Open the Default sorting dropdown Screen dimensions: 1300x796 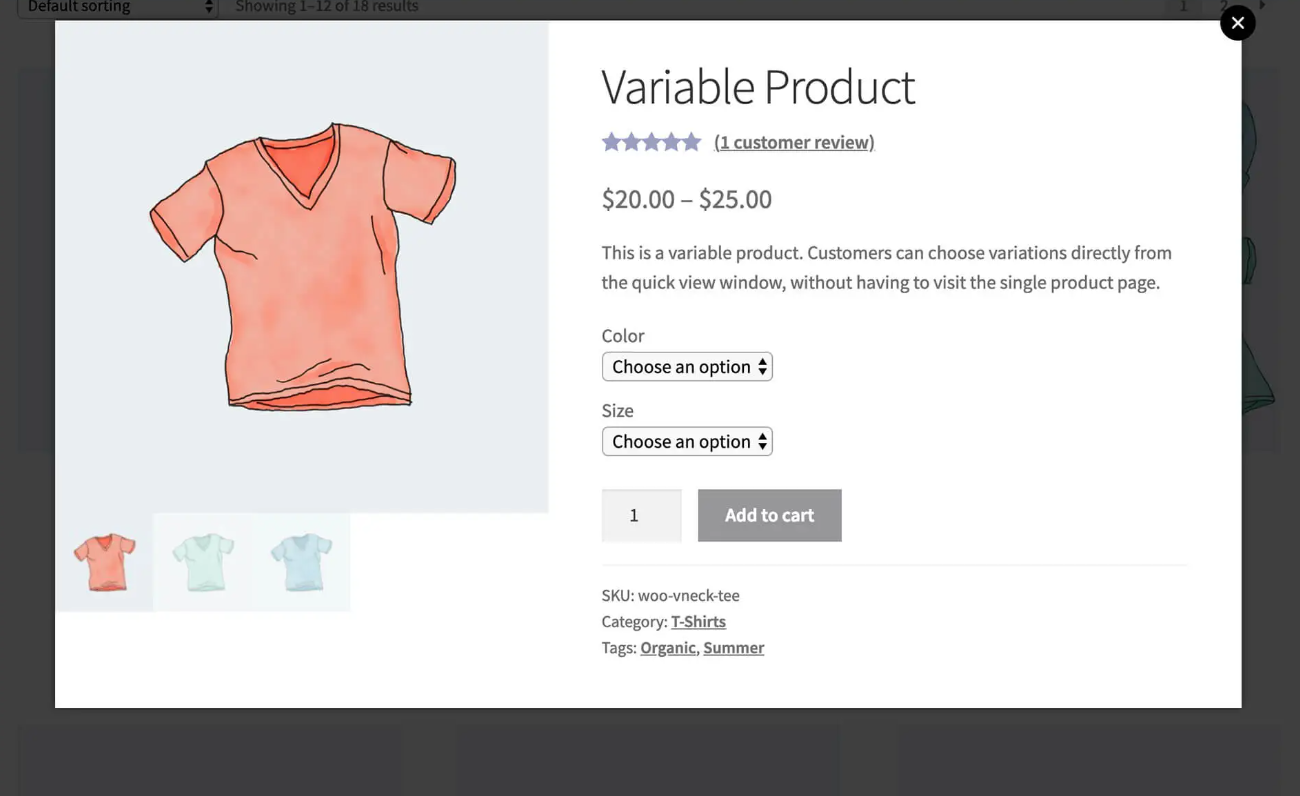coord(118,8)
